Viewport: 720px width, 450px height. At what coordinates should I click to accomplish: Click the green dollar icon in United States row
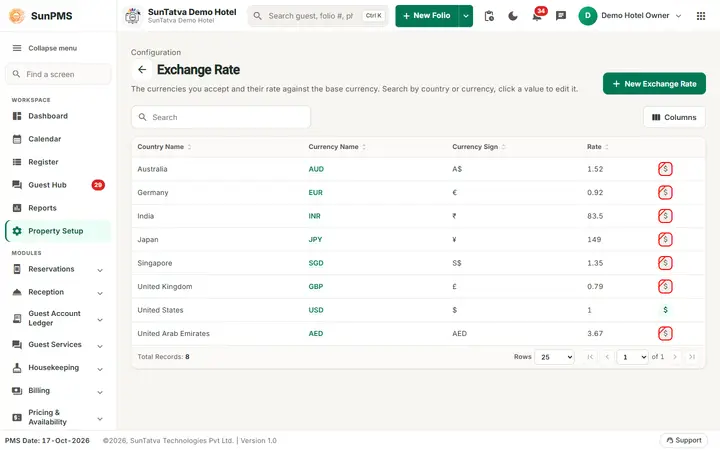coord(665,310)
